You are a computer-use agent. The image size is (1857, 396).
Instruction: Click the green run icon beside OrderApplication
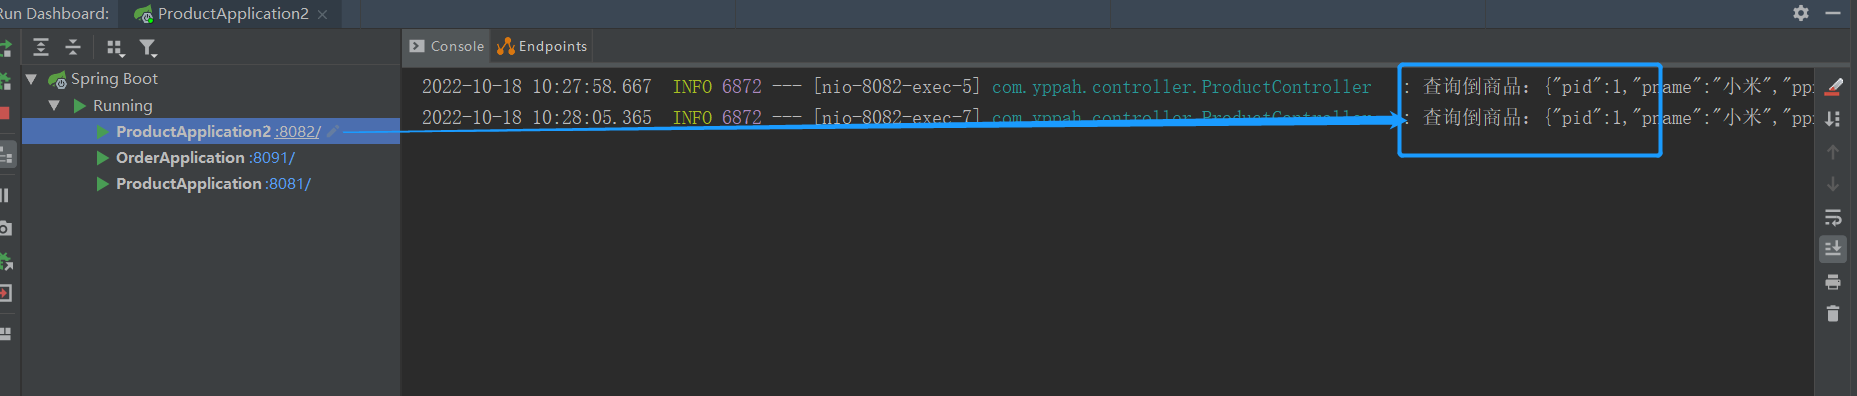coord(102,158)
